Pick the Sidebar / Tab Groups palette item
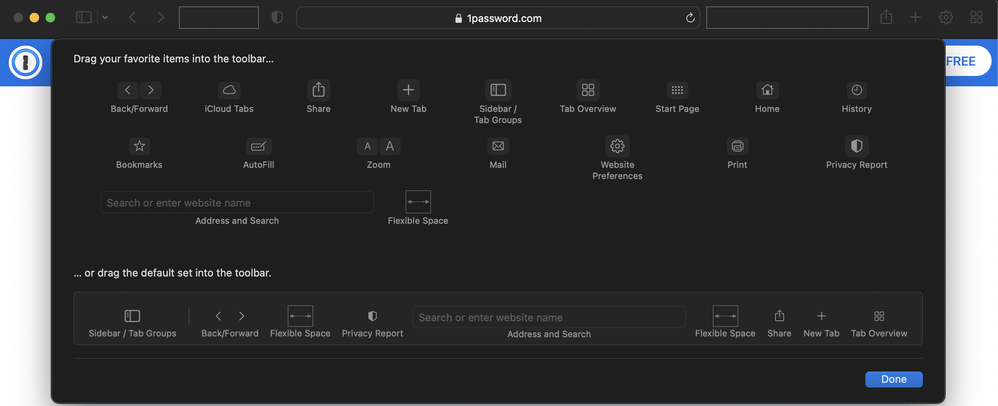998x406 pixels. click(x=498, y=90)
